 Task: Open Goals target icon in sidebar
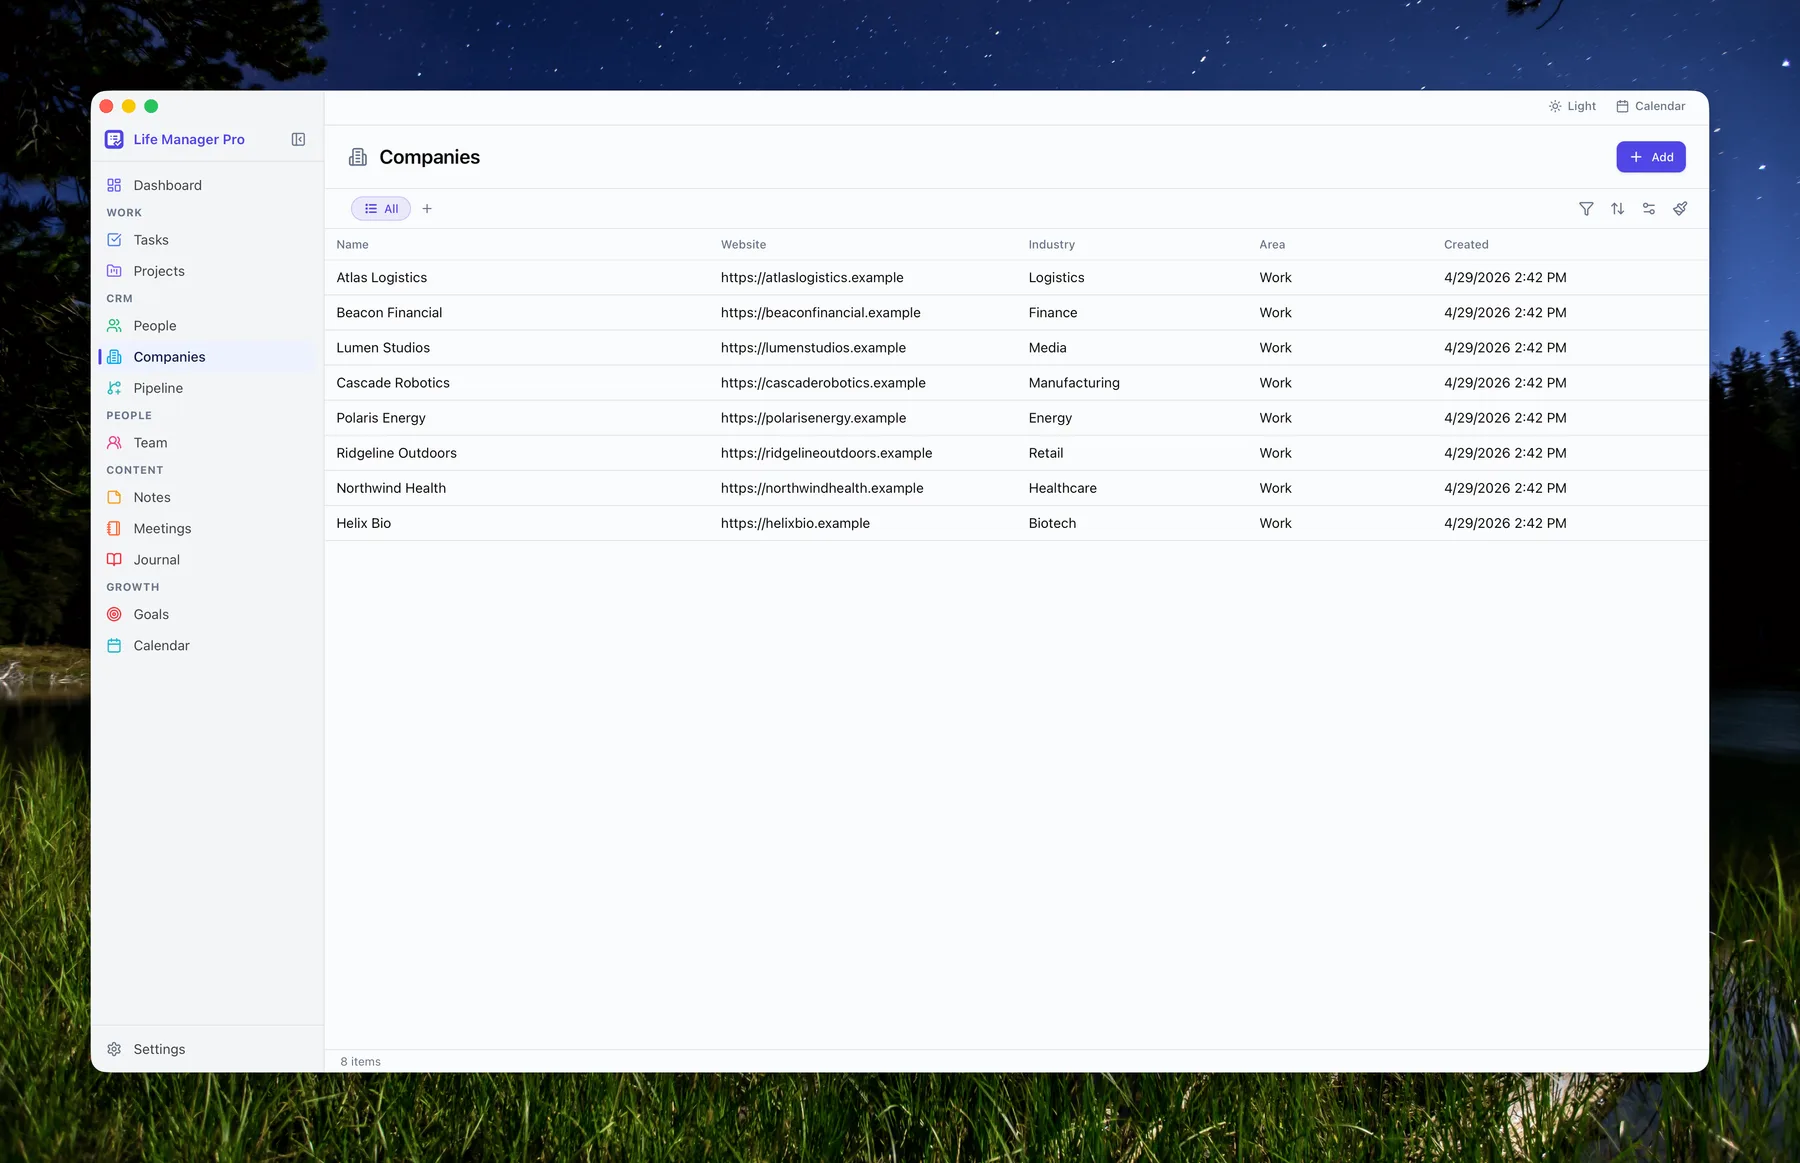(x=114, y=614)
